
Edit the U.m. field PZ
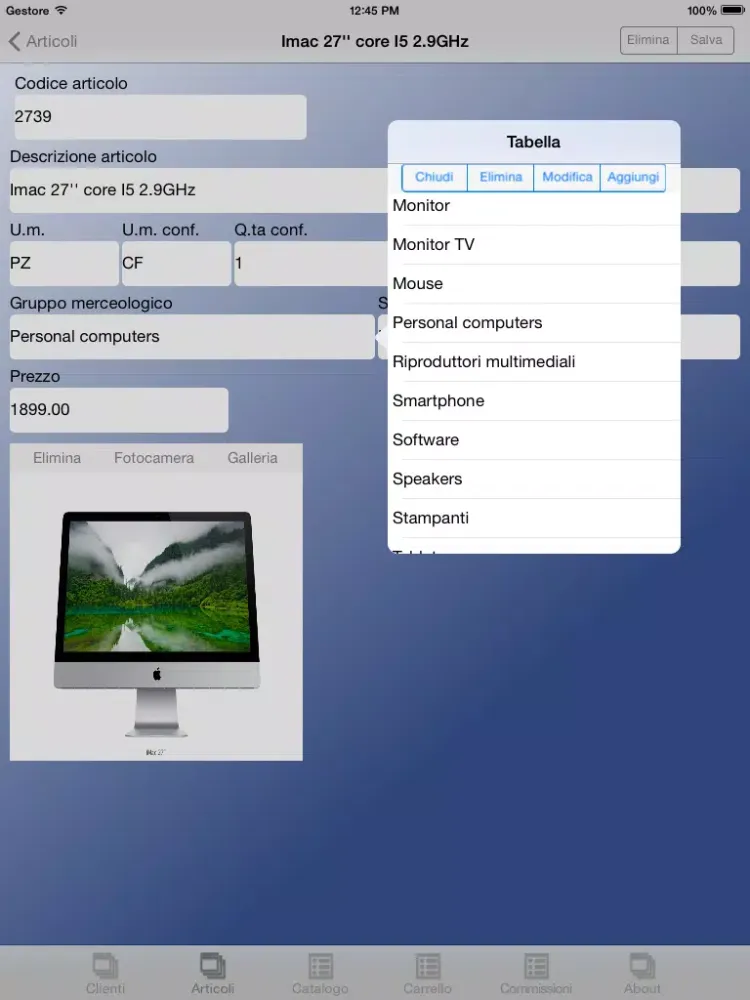coord(64,263)
